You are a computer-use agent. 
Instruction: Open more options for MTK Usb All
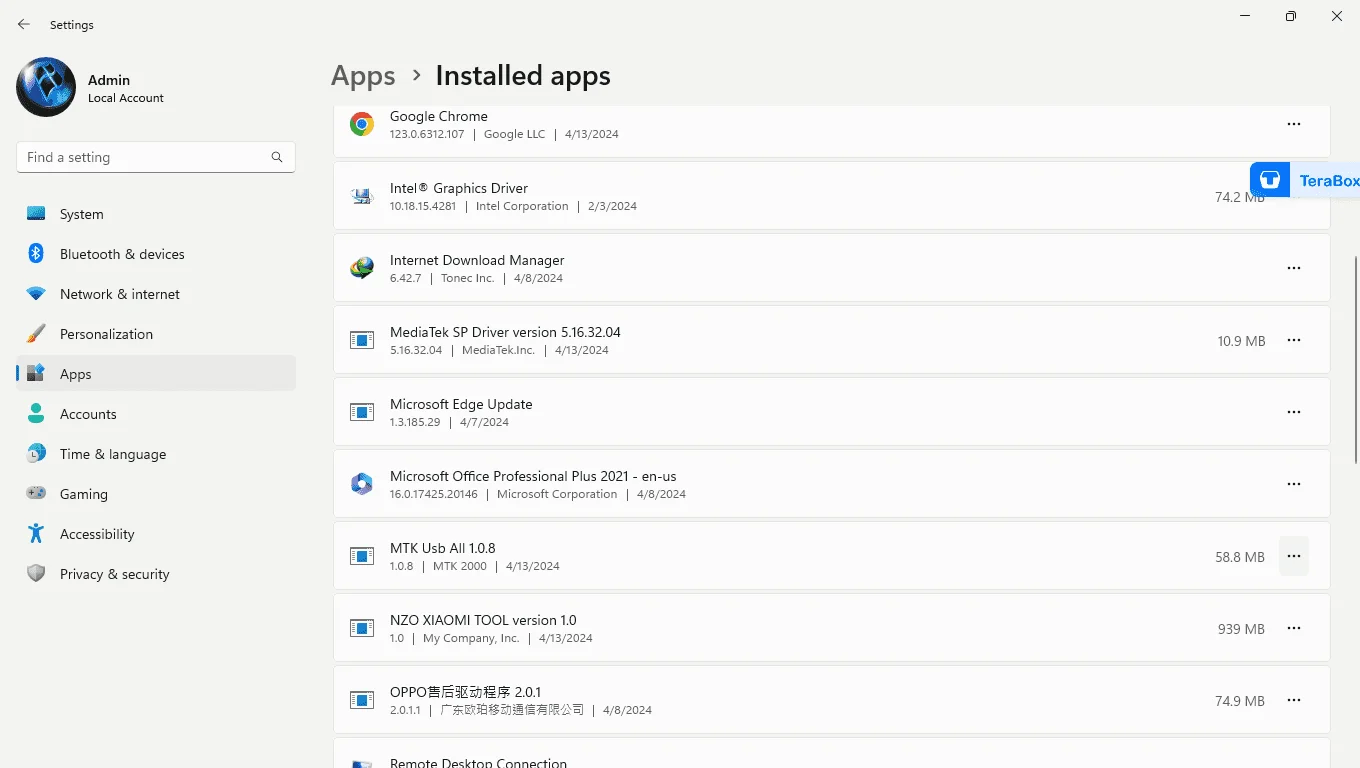(1294, 556)
